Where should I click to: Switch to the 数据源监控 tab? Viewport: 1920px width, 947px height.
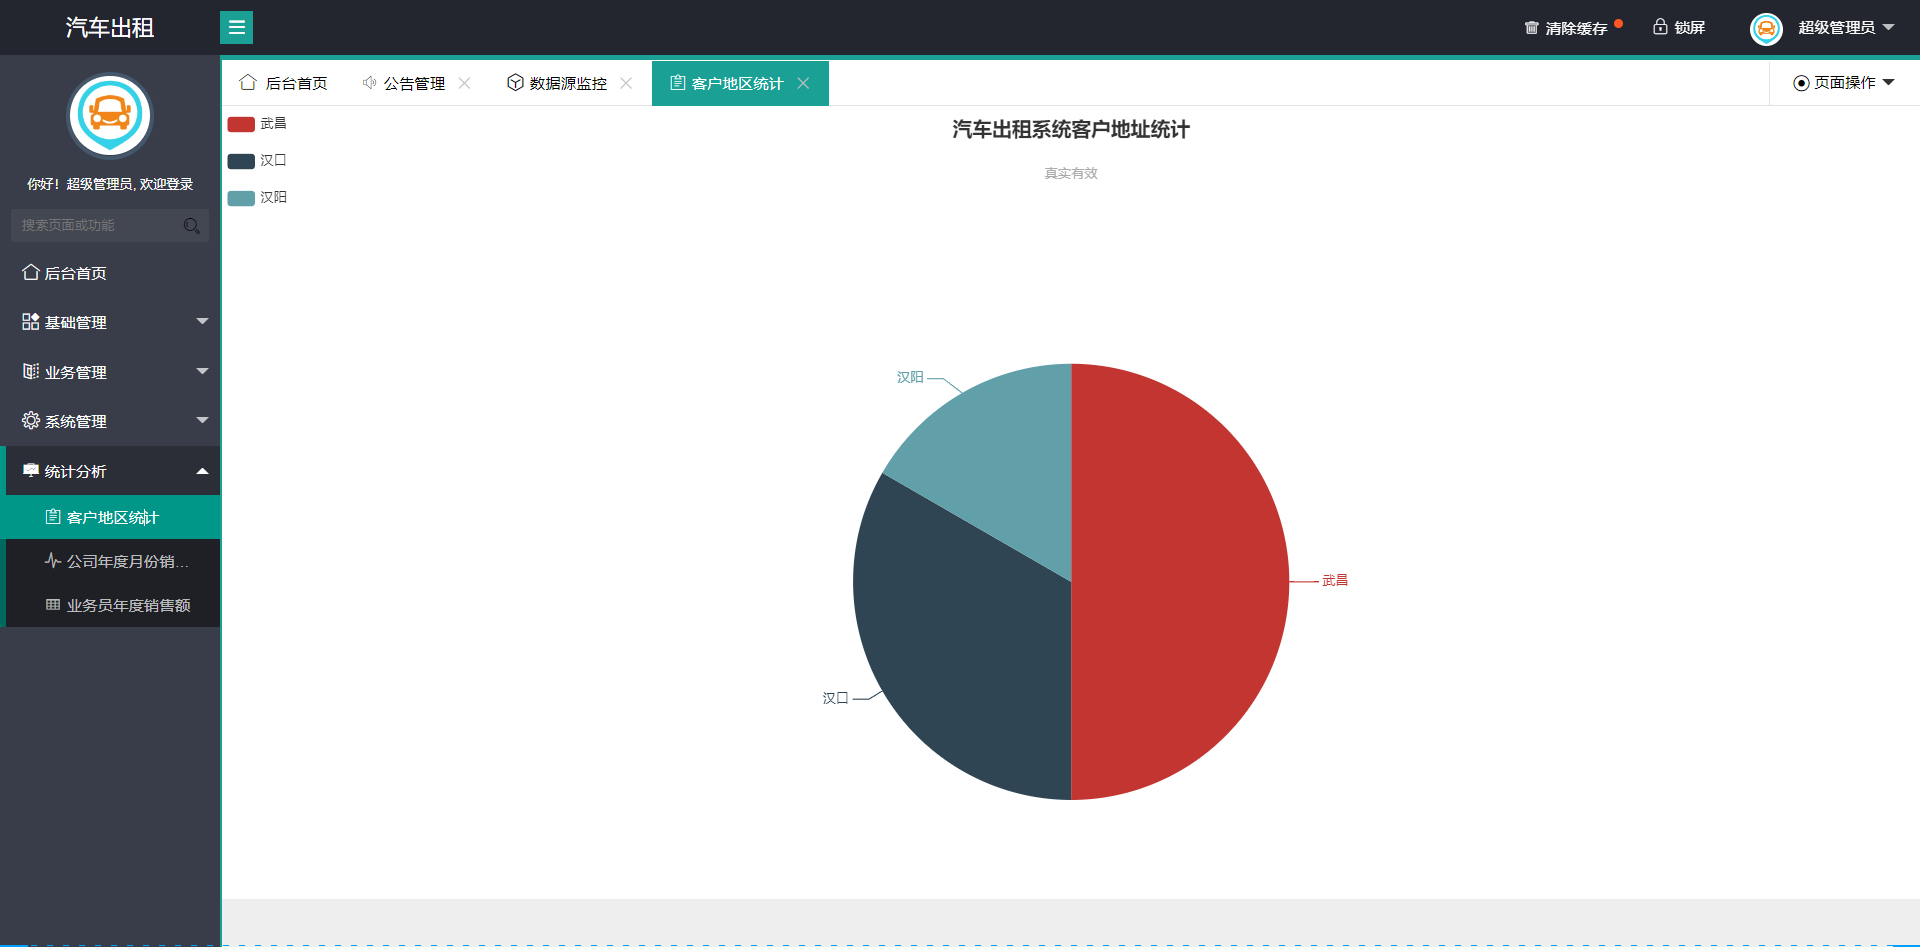pos(569,83)
